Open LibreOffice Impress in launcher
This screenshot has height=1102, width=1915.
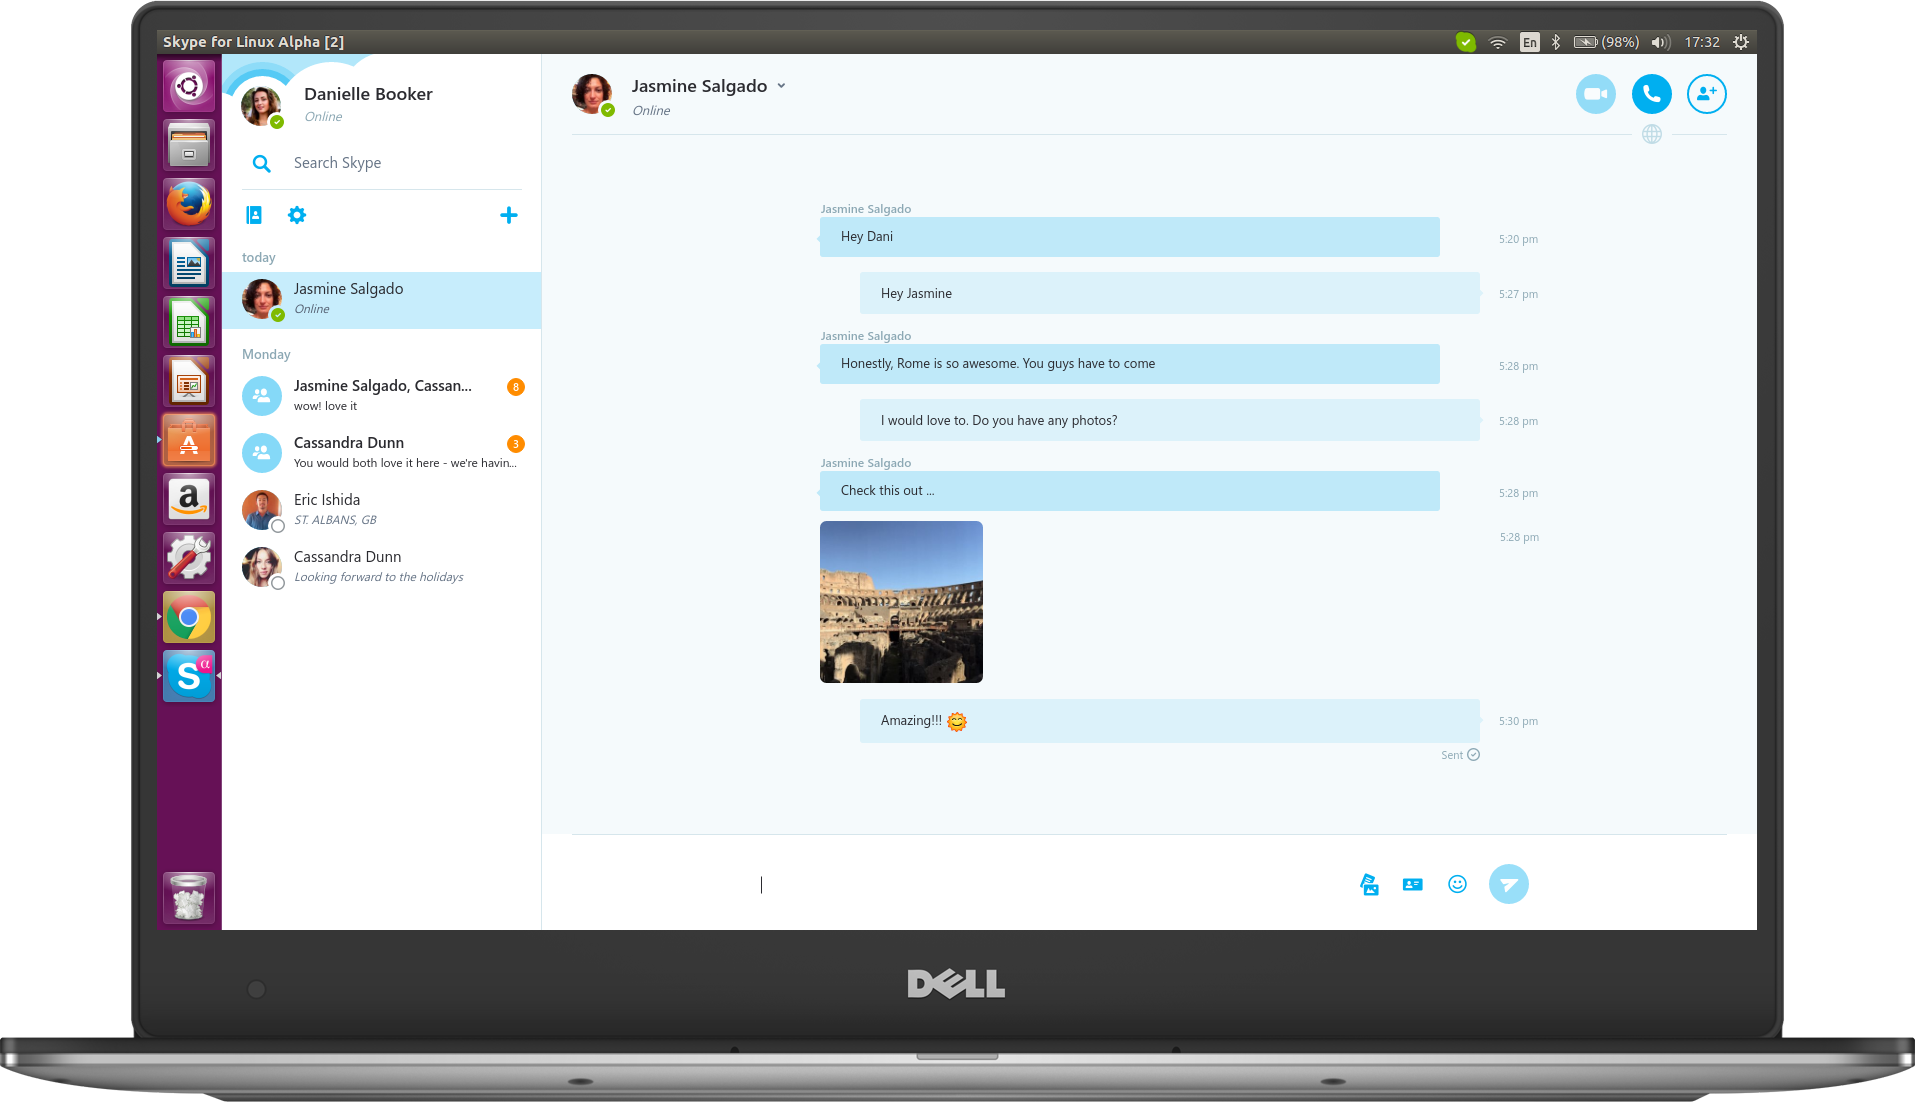tap(189, 382)
